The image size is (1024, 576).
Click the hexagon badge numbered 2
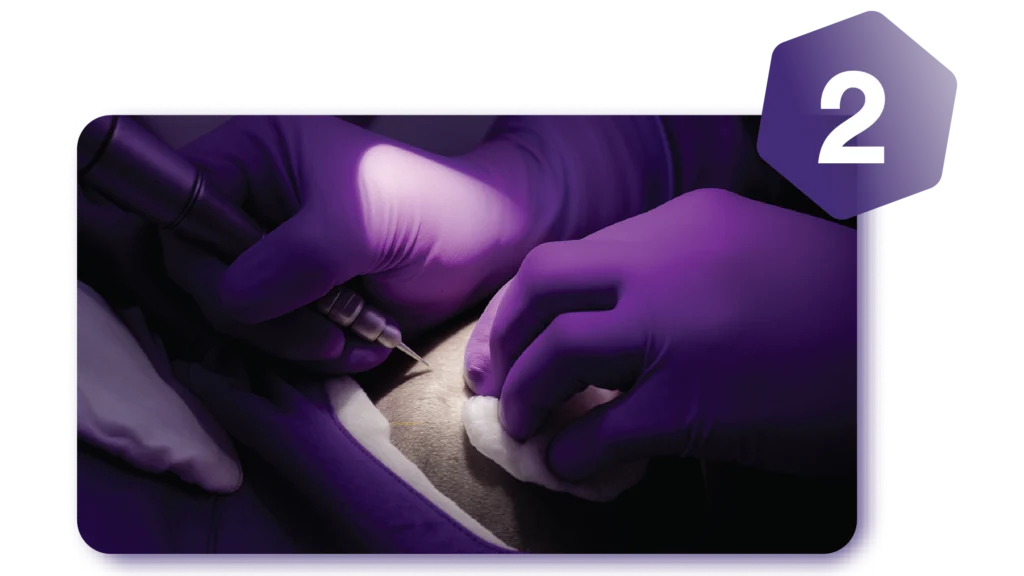856,115
